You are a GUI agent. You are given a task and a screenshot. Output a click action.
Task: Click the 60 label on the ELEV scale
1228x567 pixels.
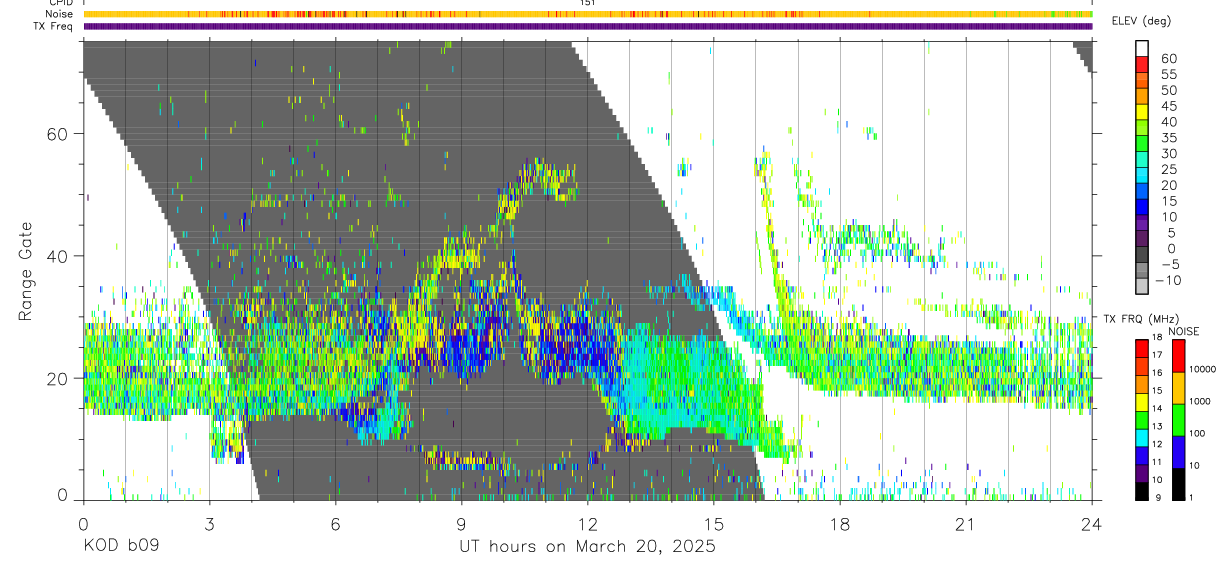point(1167,58)
